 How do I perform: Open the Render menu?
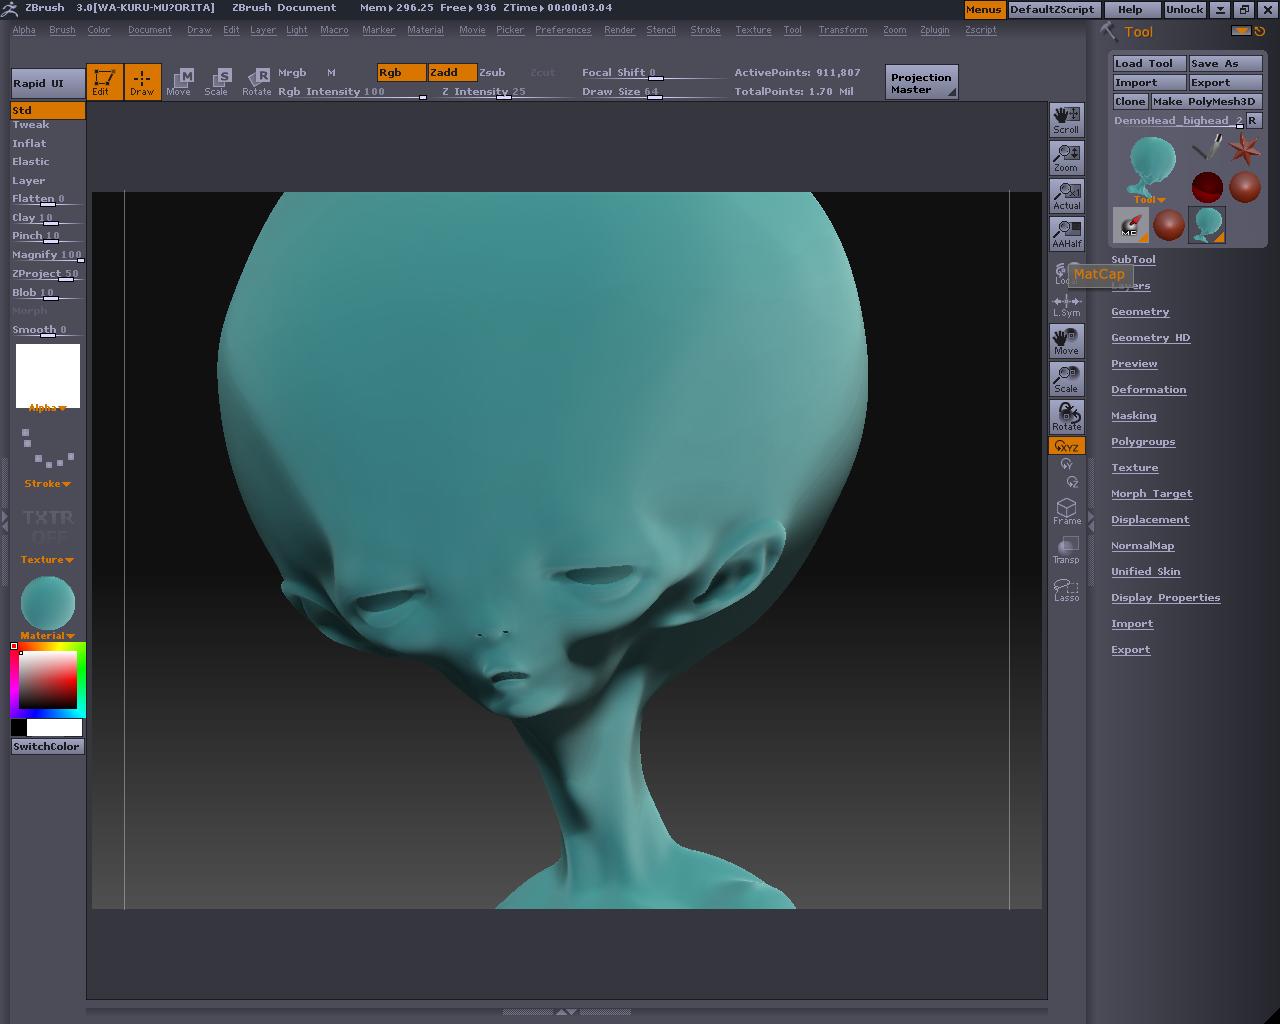[619, 30]
